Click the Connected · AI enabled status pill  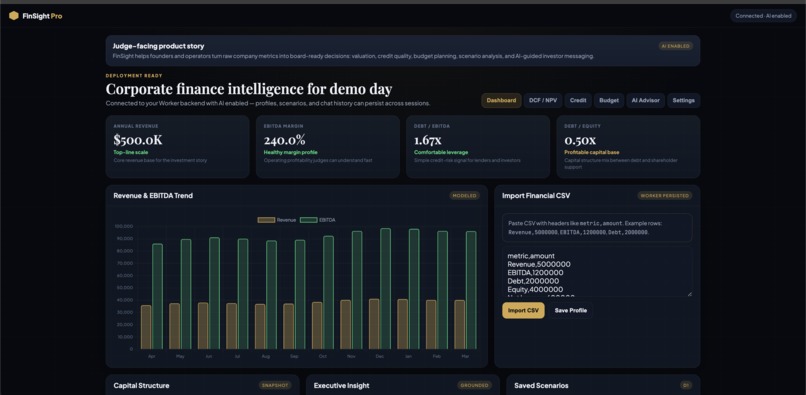[x=763, y=16]
